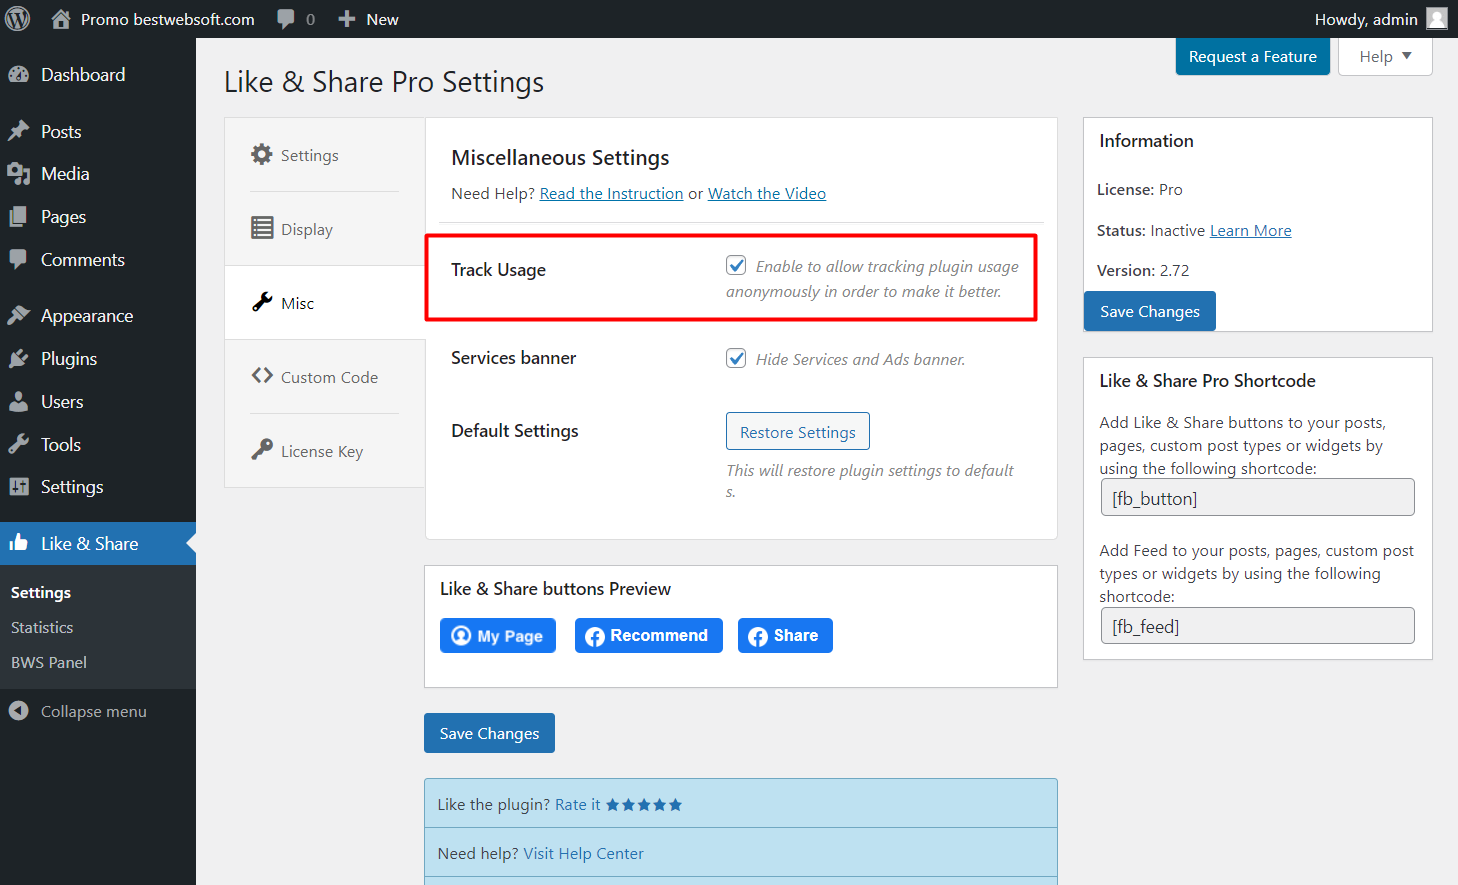This screenshot has width=1458, height=885.
Task: Click the Miscellaneous Settings heading
Action: coord(560,158)
